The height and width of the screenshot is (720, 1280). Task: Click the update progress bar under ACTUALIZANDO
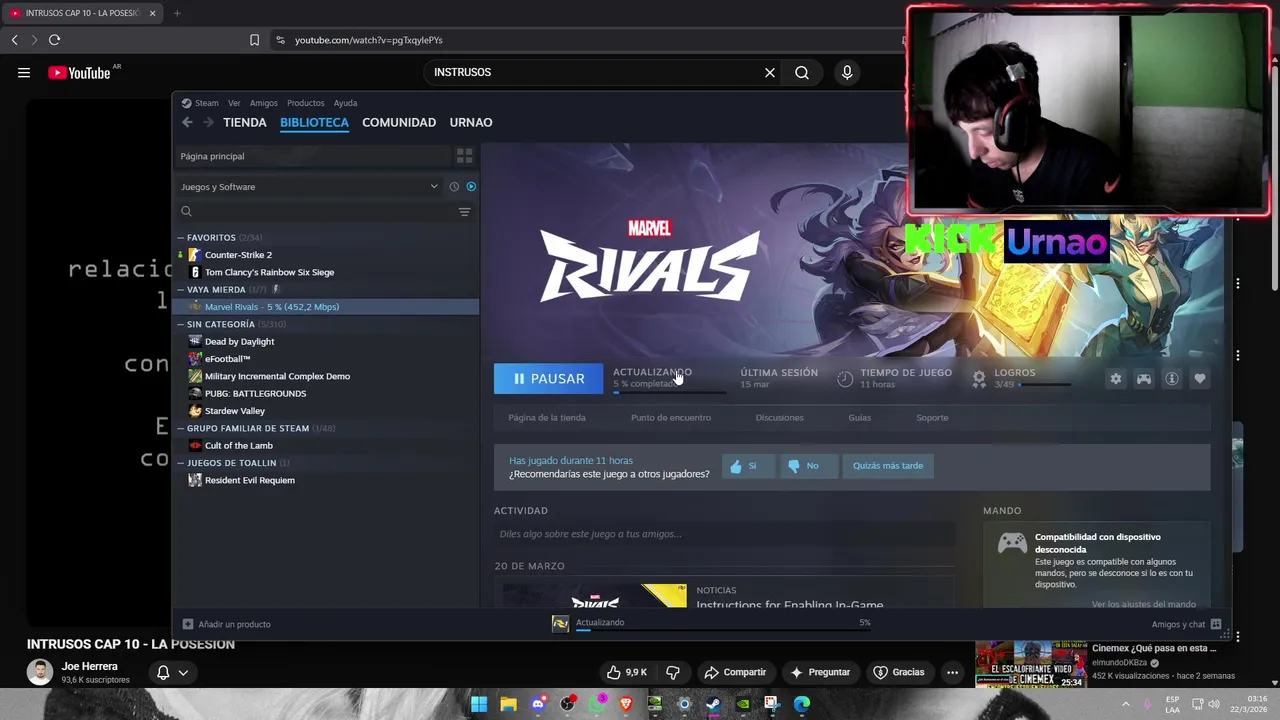coord(669,393)
